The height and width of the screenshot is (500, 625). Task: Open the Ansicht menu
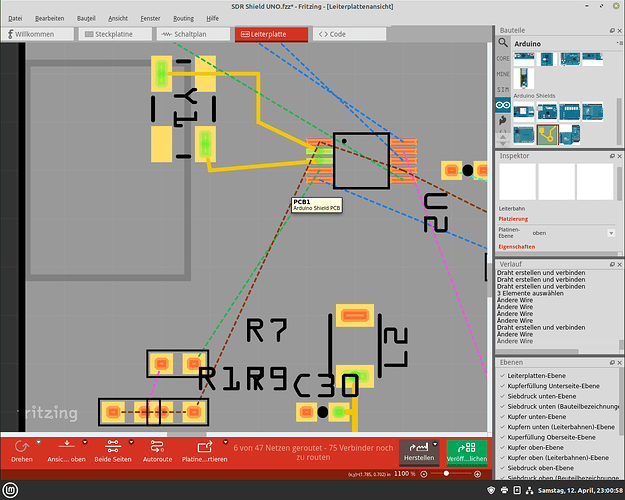[x=118, y=18]
